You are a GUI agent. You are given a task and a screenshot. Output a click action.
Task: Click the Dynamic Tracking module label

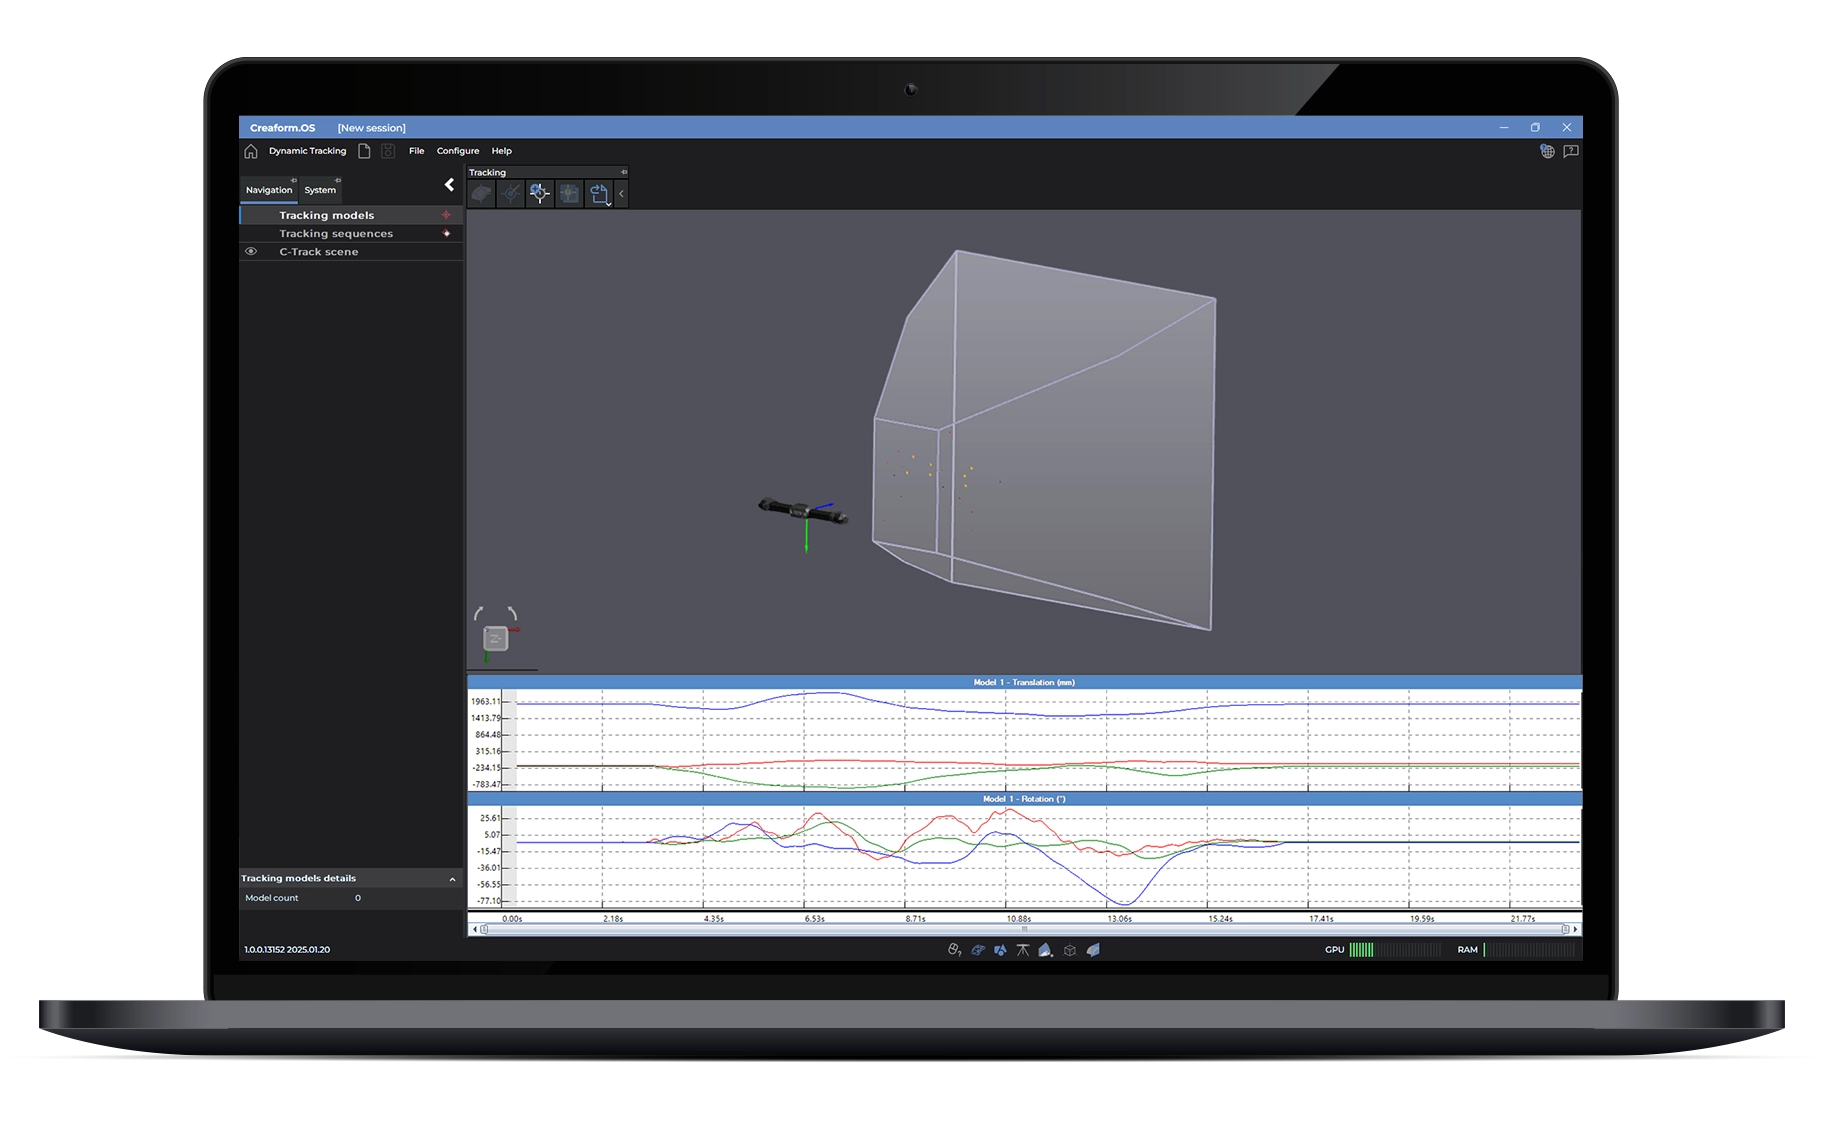(307, 151)
